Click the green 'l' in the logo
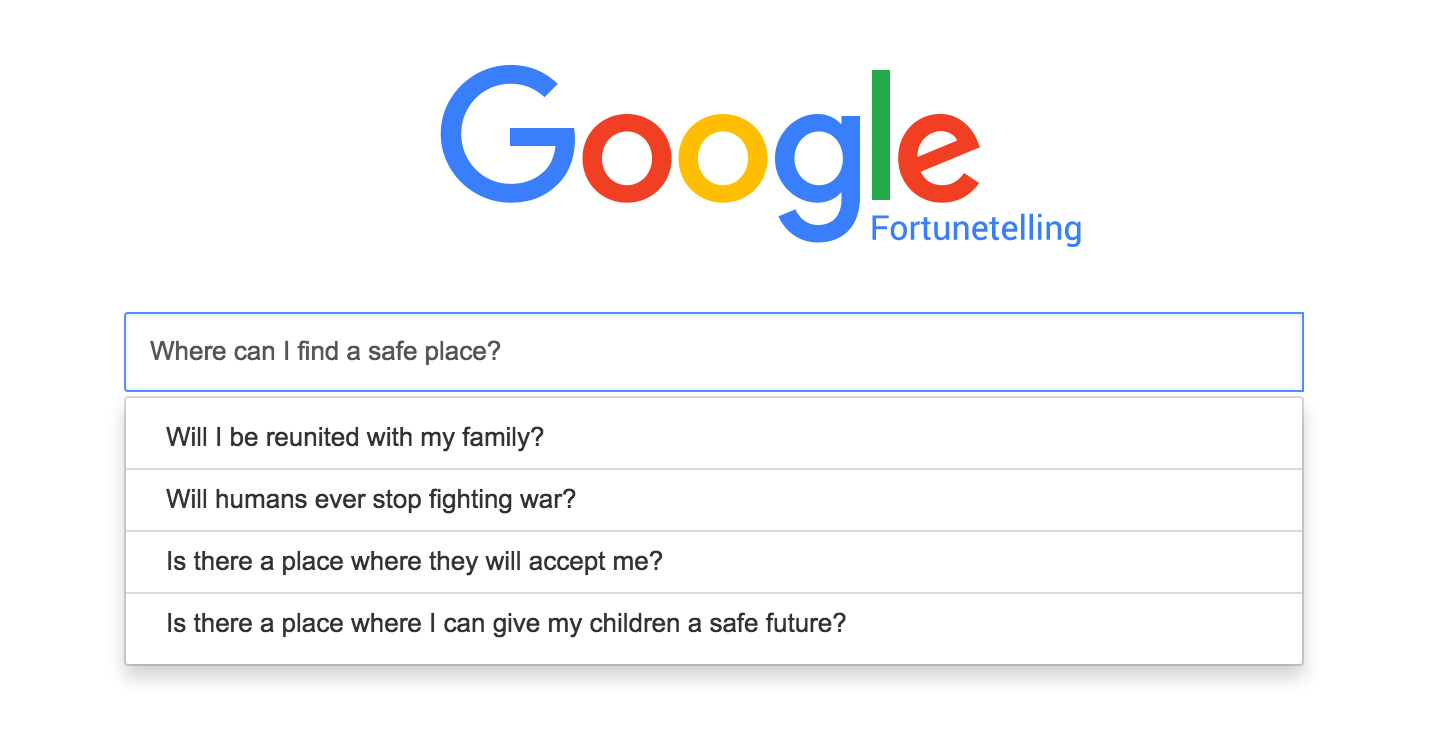The height and width of the screenshot is (750, 1454). (x=881, y=135)
